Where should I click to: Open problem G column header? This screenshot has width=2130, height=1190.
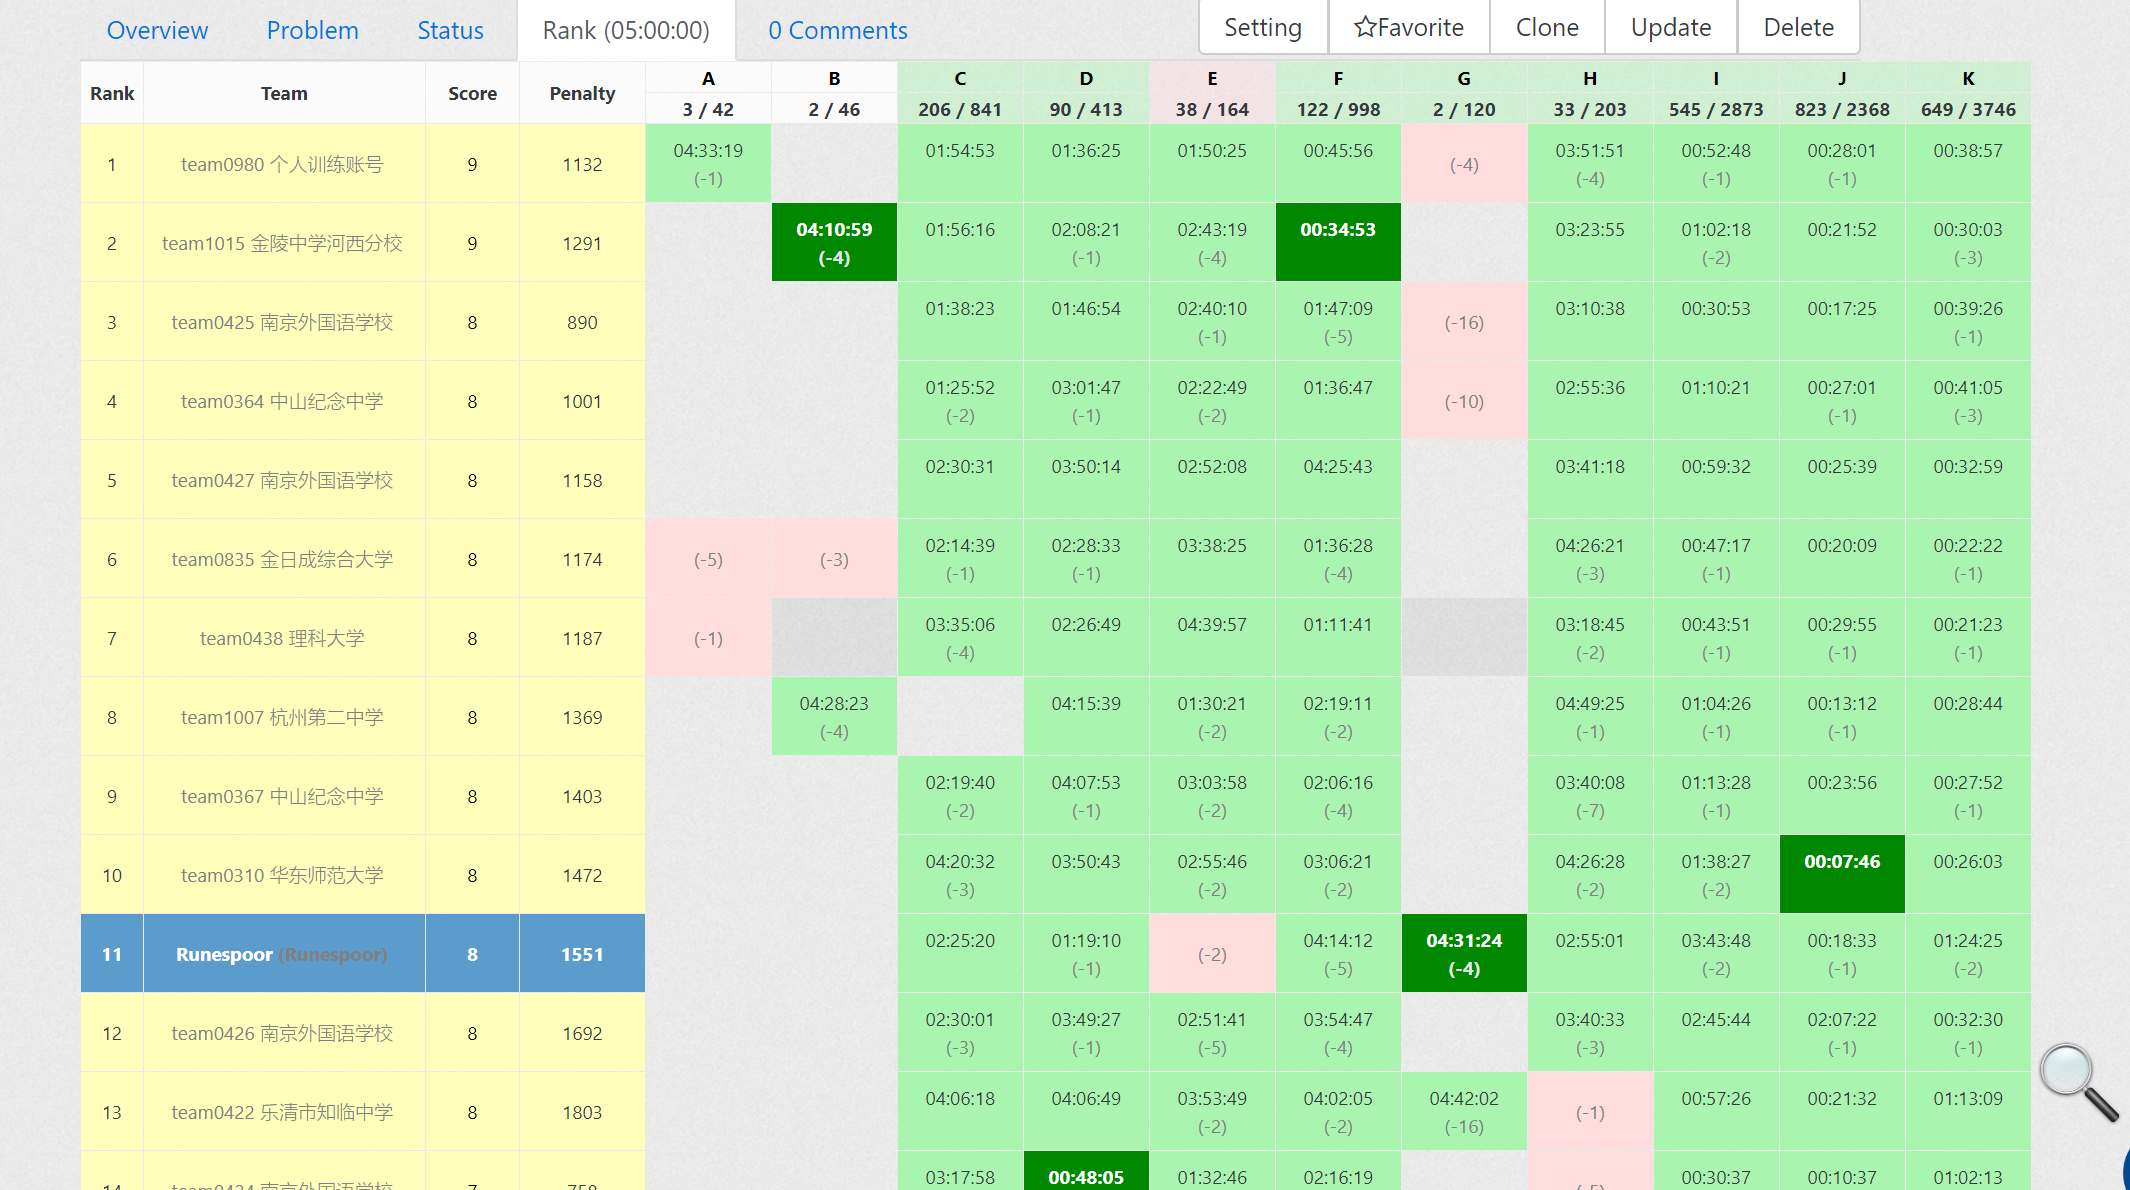[1463, 79]
